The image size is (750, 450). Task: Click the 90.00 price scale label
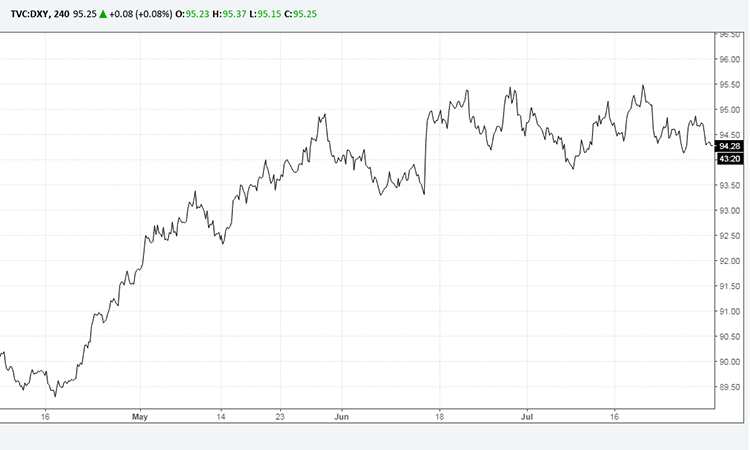click(x=729, y=362)
